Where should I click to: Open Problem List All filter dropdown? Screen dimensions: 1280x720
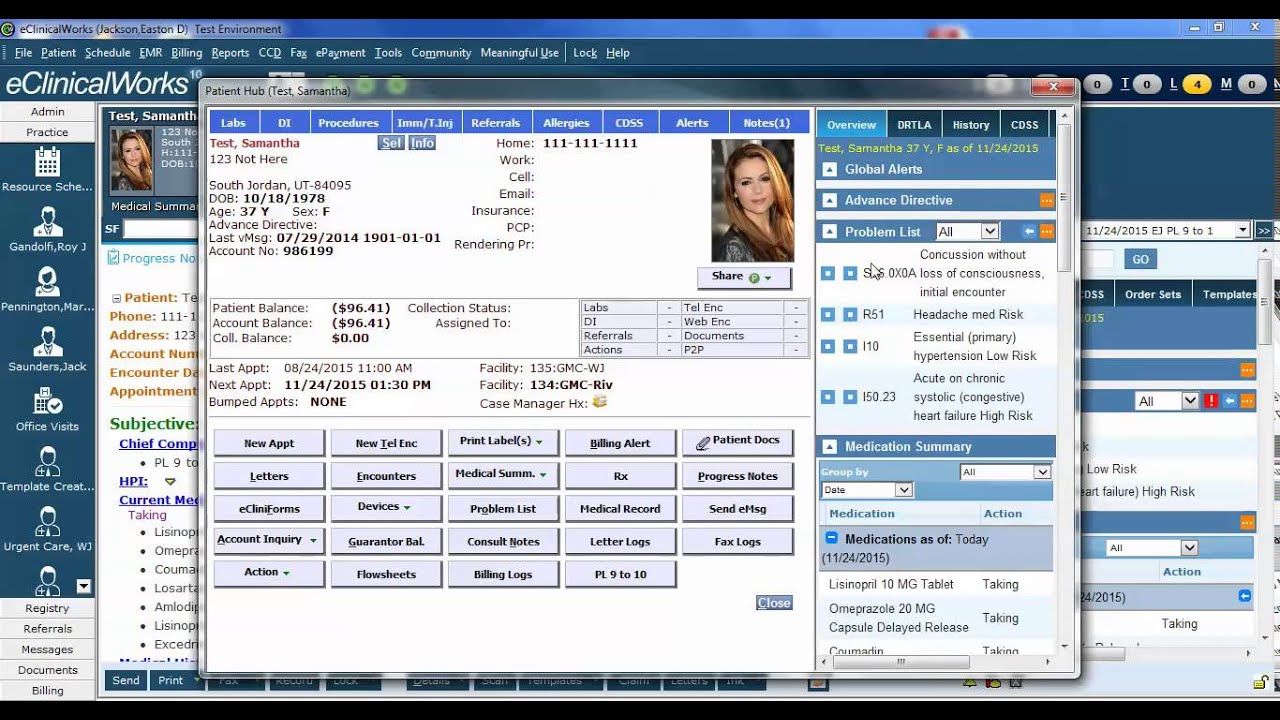pos(967,231)
